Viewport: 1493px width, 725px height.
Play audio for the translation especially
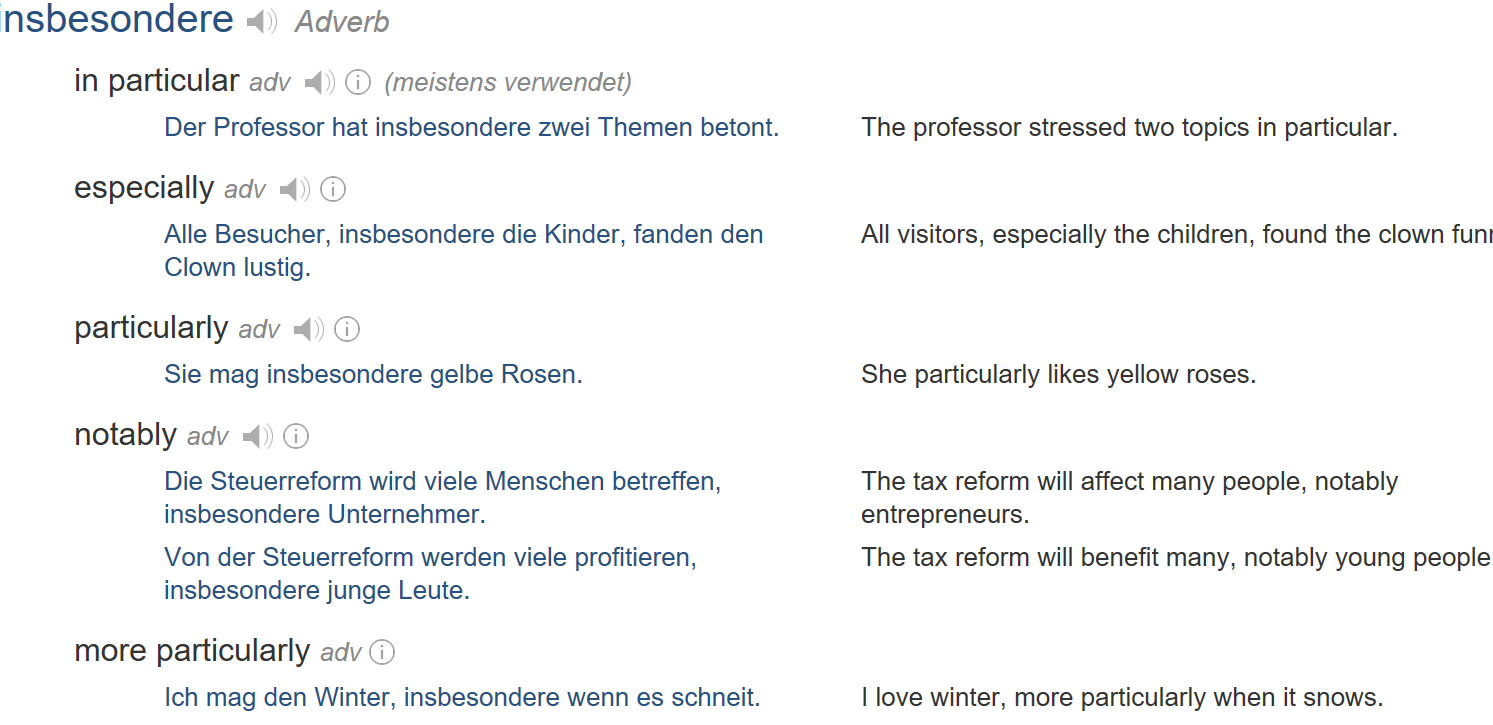pos(293,188)
